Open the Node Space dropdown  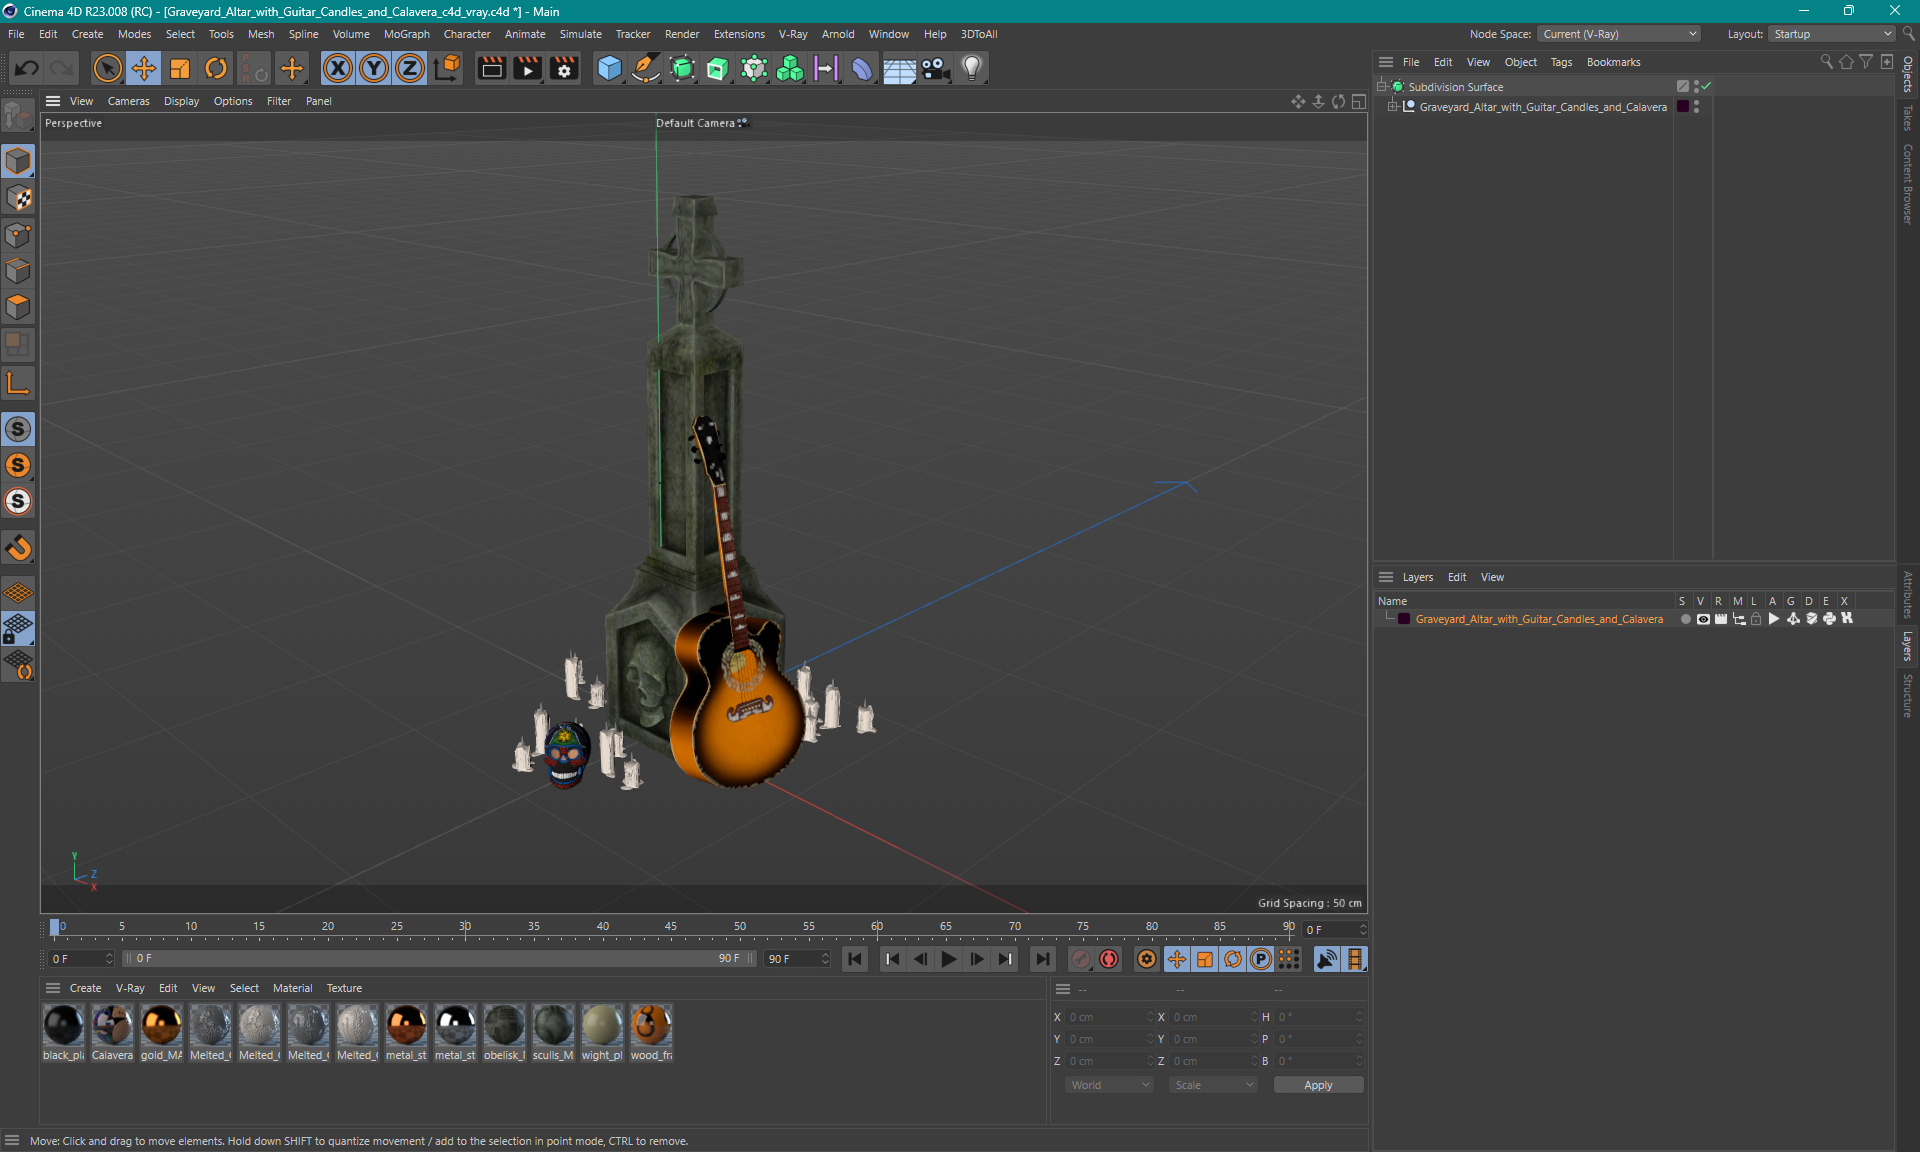point(1618,34)
